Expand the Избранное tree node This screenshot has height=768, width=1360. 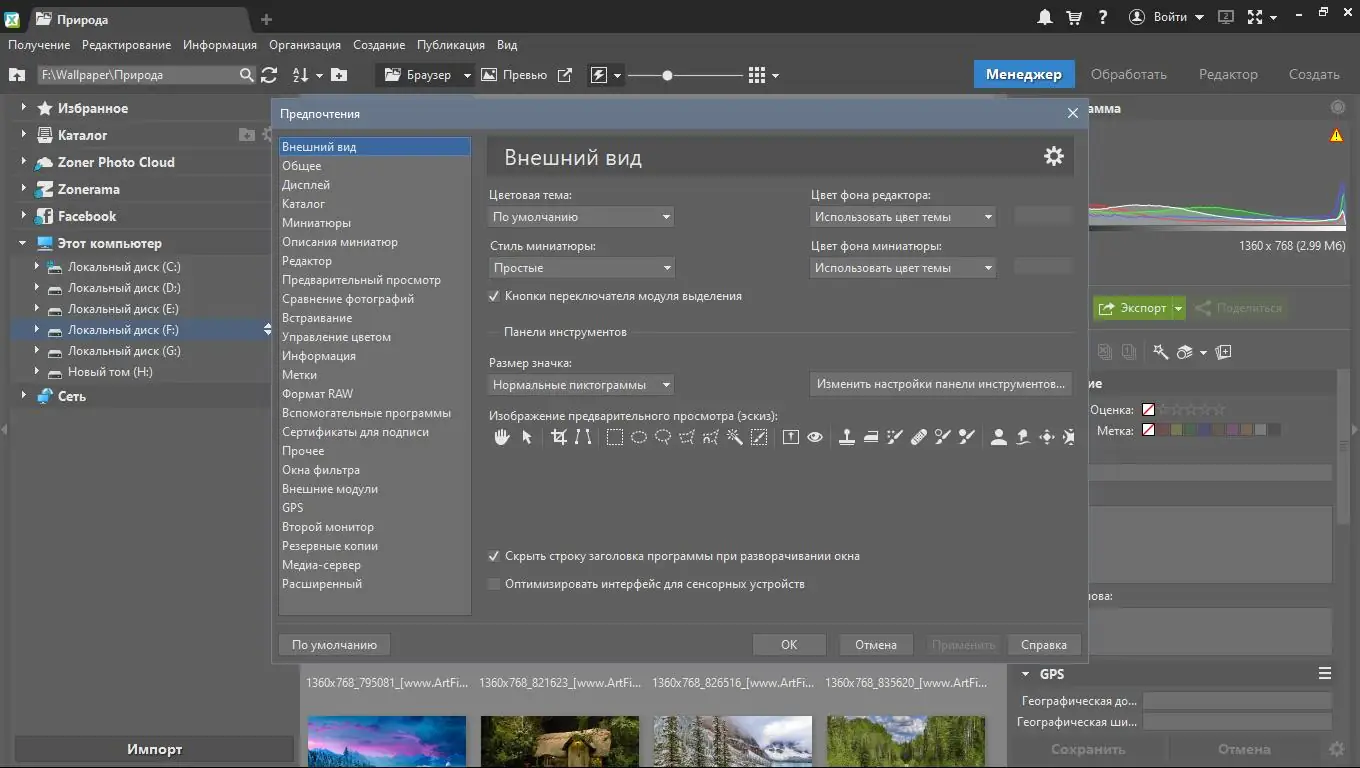tap(23, 108)
